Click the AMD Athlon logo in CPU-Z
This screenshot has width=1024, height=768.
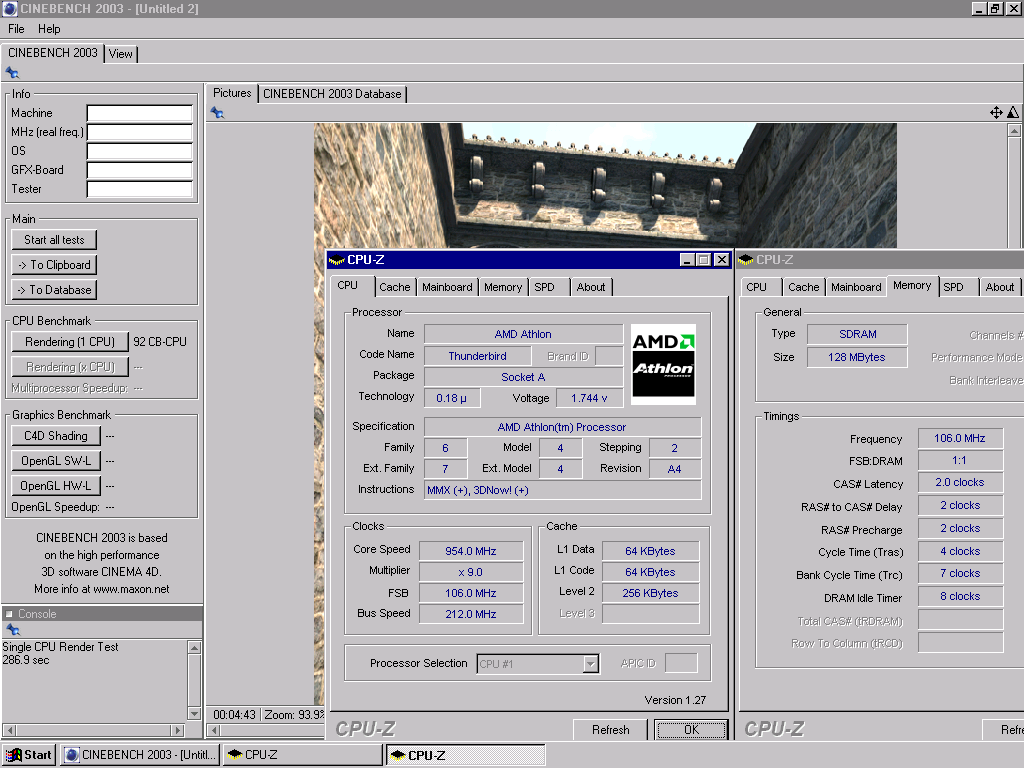pyautogui.click(x=663, y=364)
